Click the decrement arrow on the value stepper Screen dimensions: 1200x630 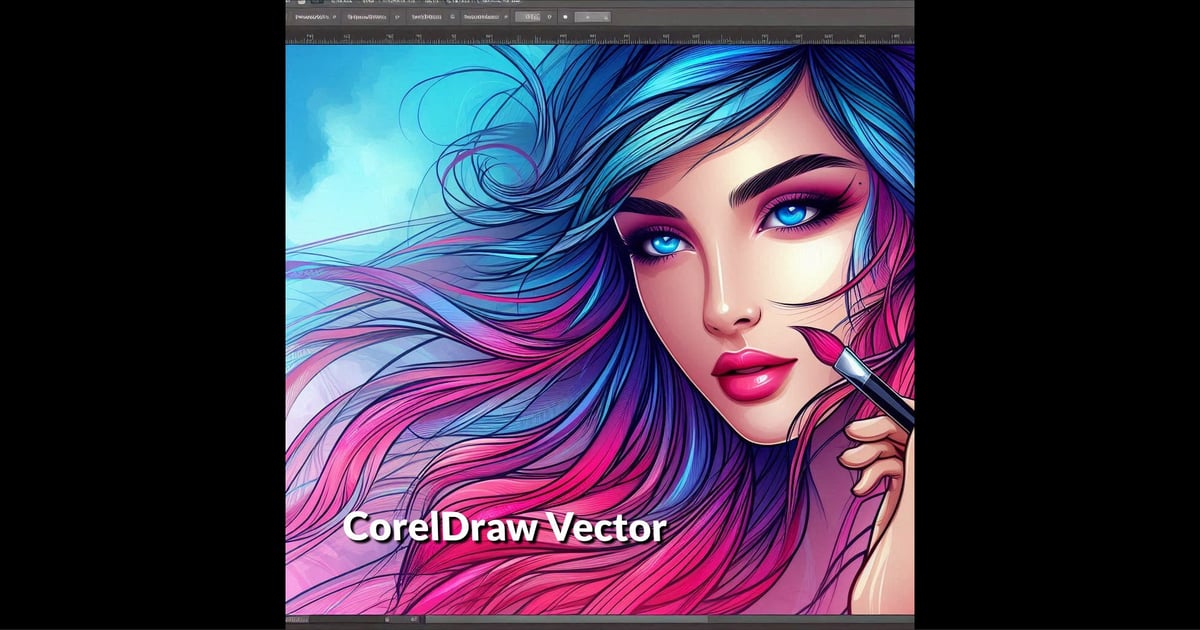(607, 18)
